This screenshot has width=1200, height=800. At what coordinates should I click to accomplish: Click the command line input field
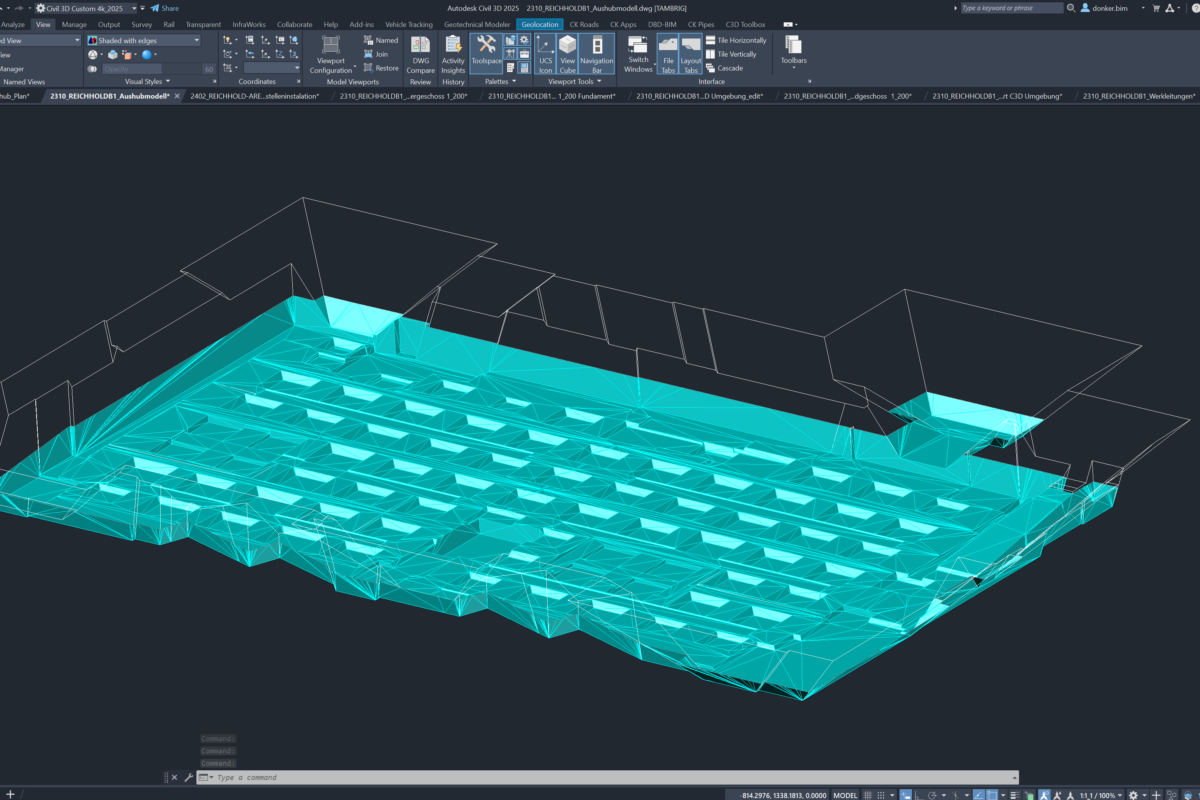coord(600,777)
